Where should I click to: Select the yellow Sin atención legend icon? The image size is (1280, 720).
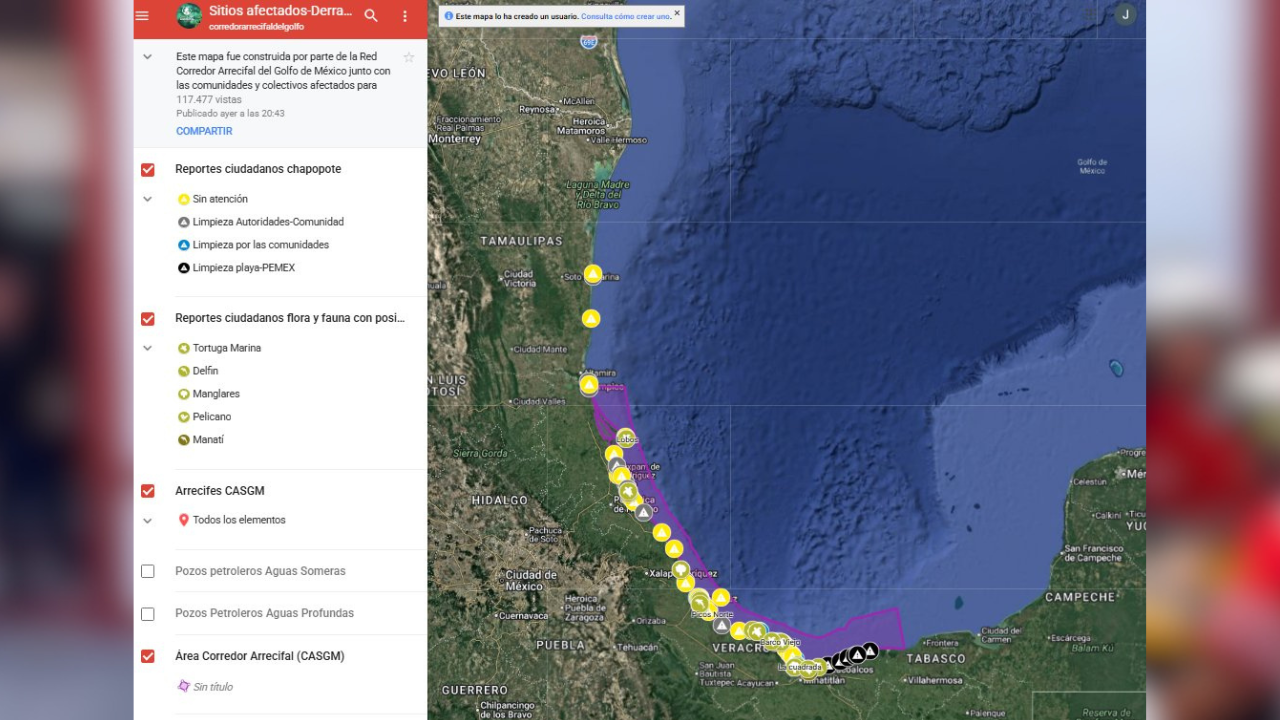pyautogui.click(x=184, y=199)
